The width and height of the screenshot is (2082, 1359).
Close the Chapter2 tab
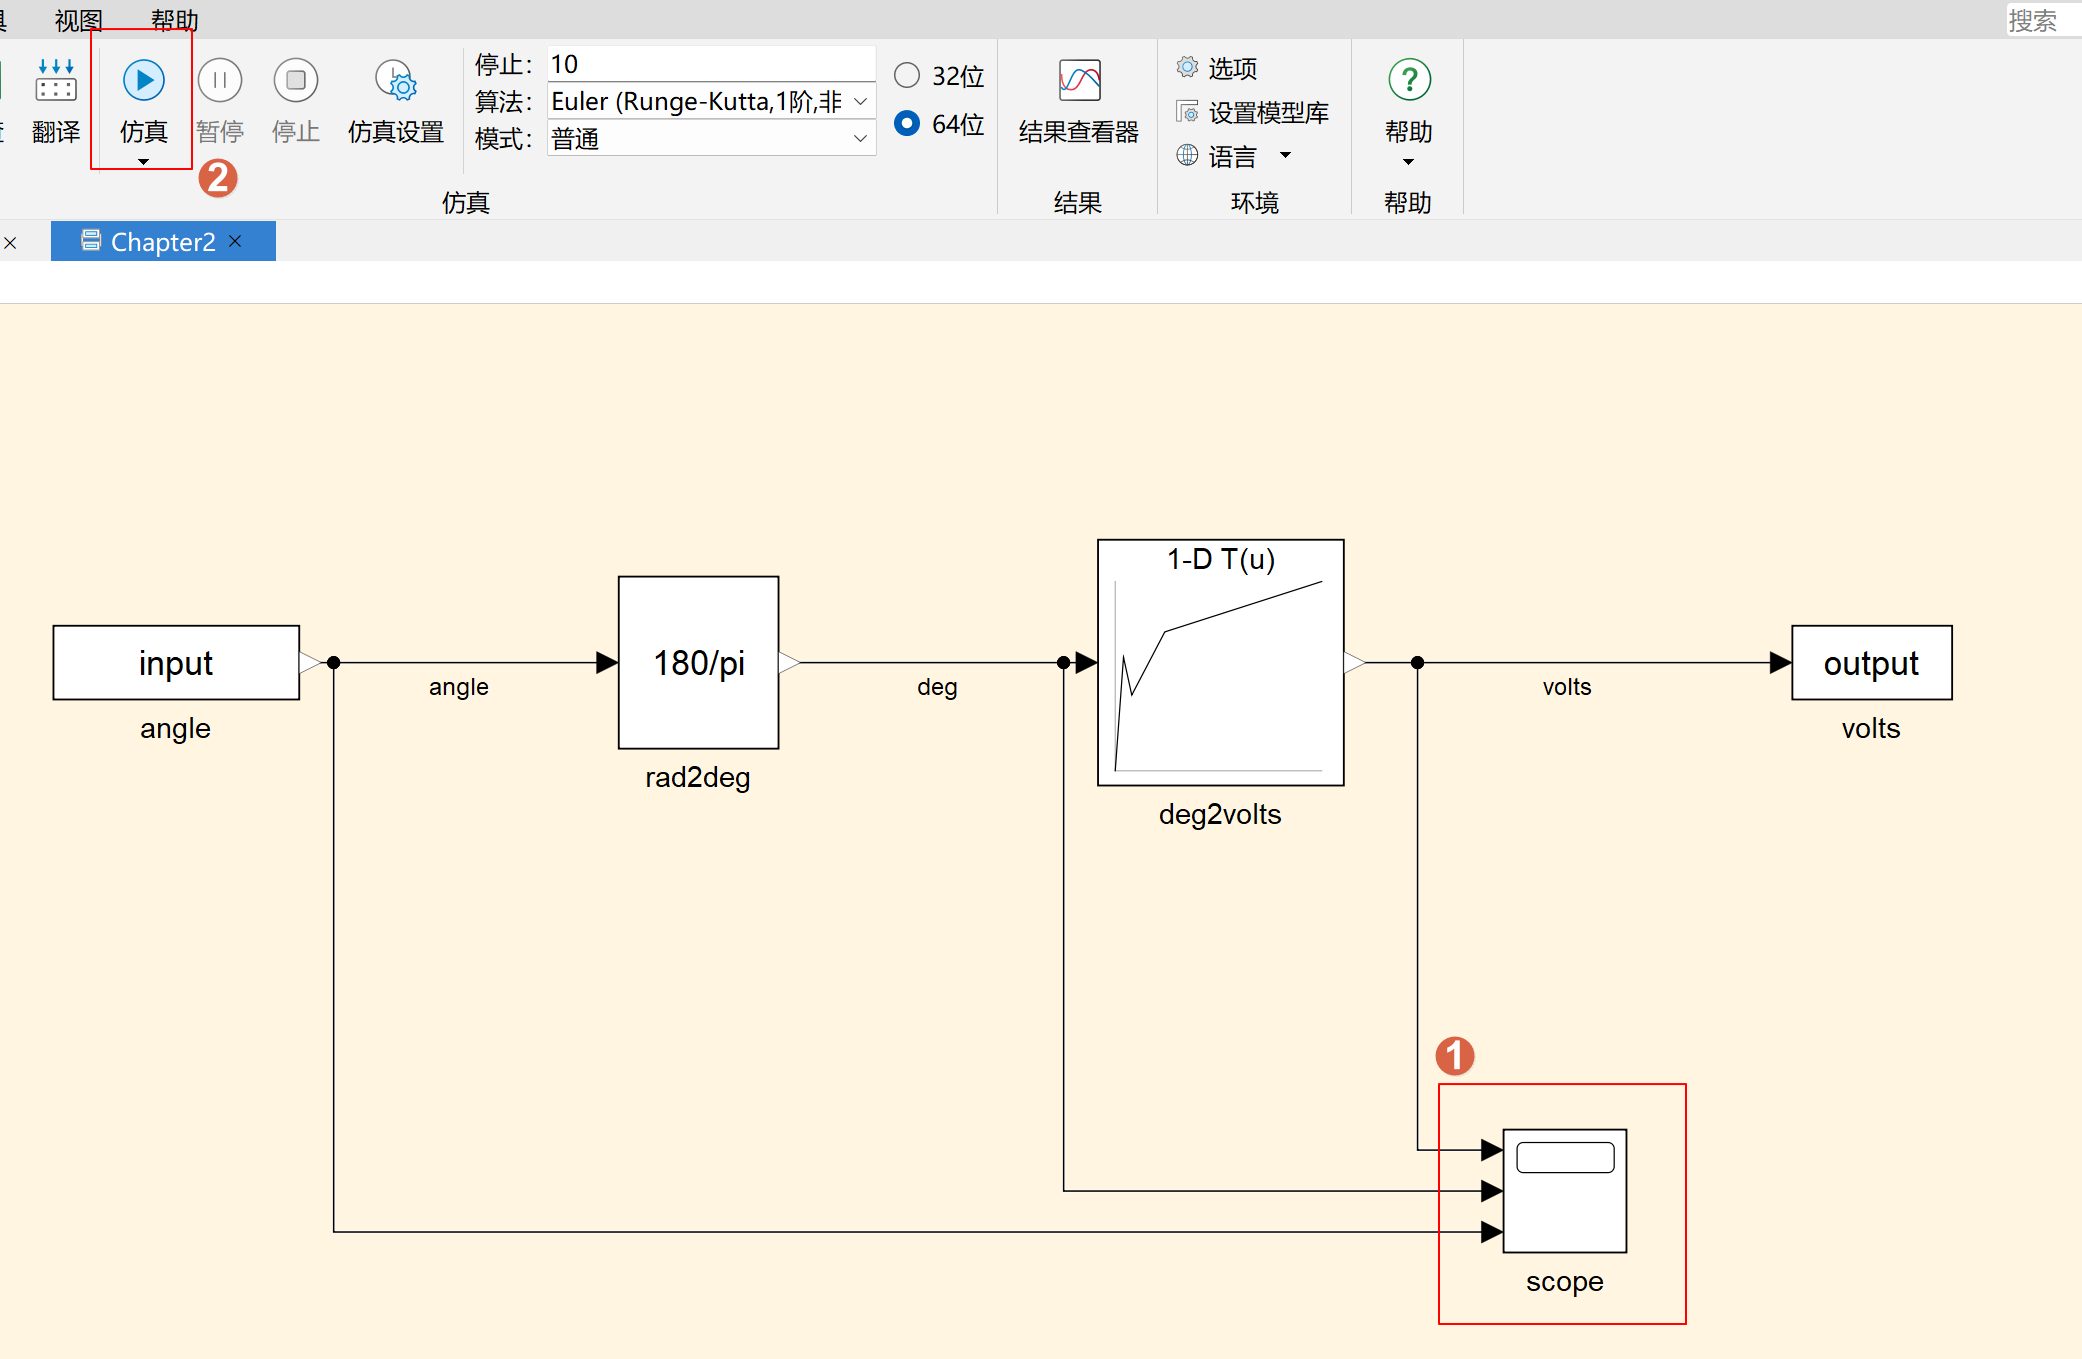[235, 241]
